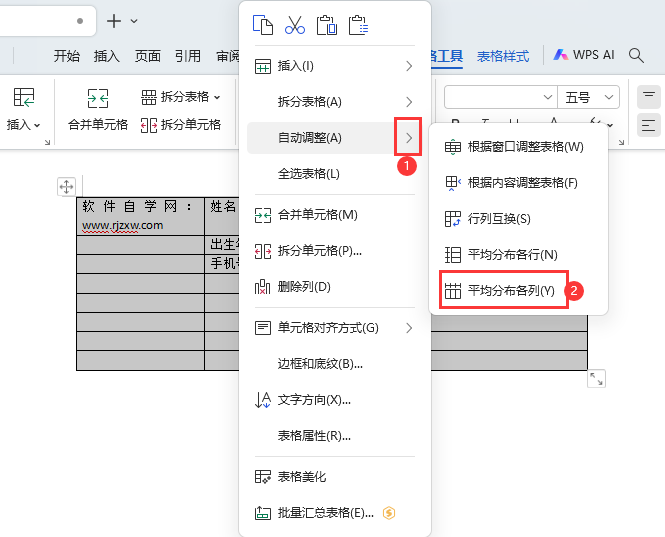Click the ribbon 合并单元格 button
Viewport: 665px width, 537px height.
click(x=98, y=110)
